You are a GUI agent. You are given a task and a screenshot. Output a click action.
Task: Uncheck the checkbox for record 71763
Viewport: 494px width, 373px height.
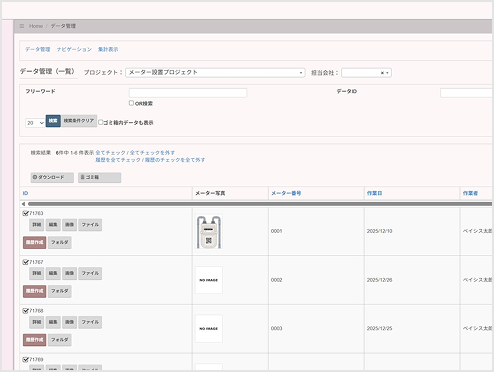[25, 213]
